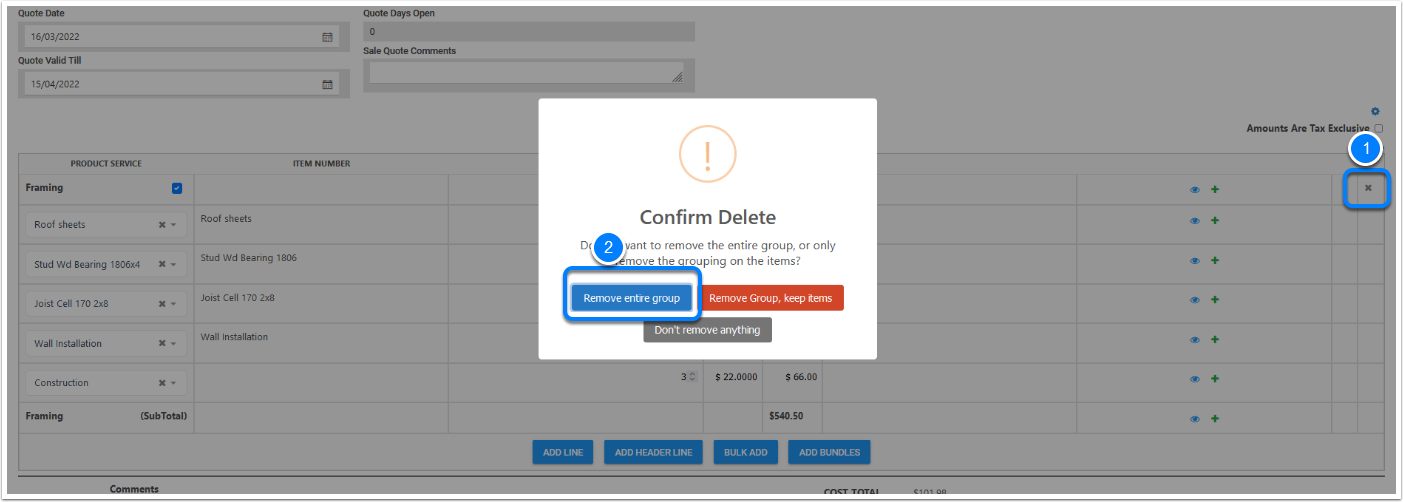This screenshot has height=502, width=1403.
Task: Toggle the Framing group checkbox
Action: tap(177, 188)
